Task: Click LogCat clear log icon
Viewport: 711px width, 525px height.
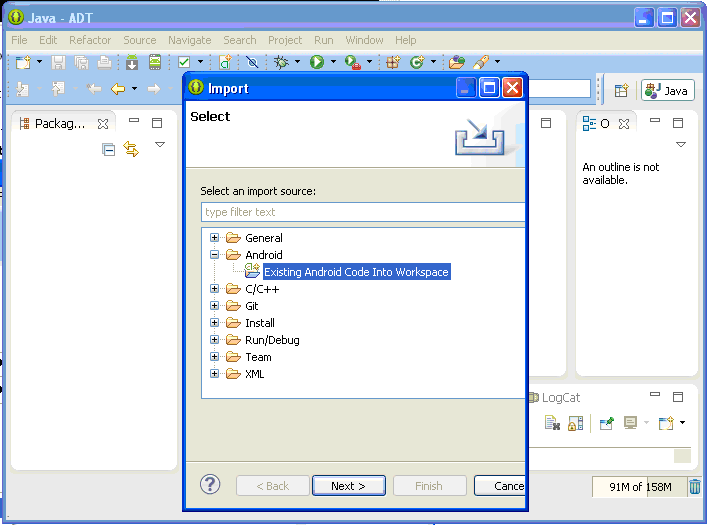Action: point(552,423)
